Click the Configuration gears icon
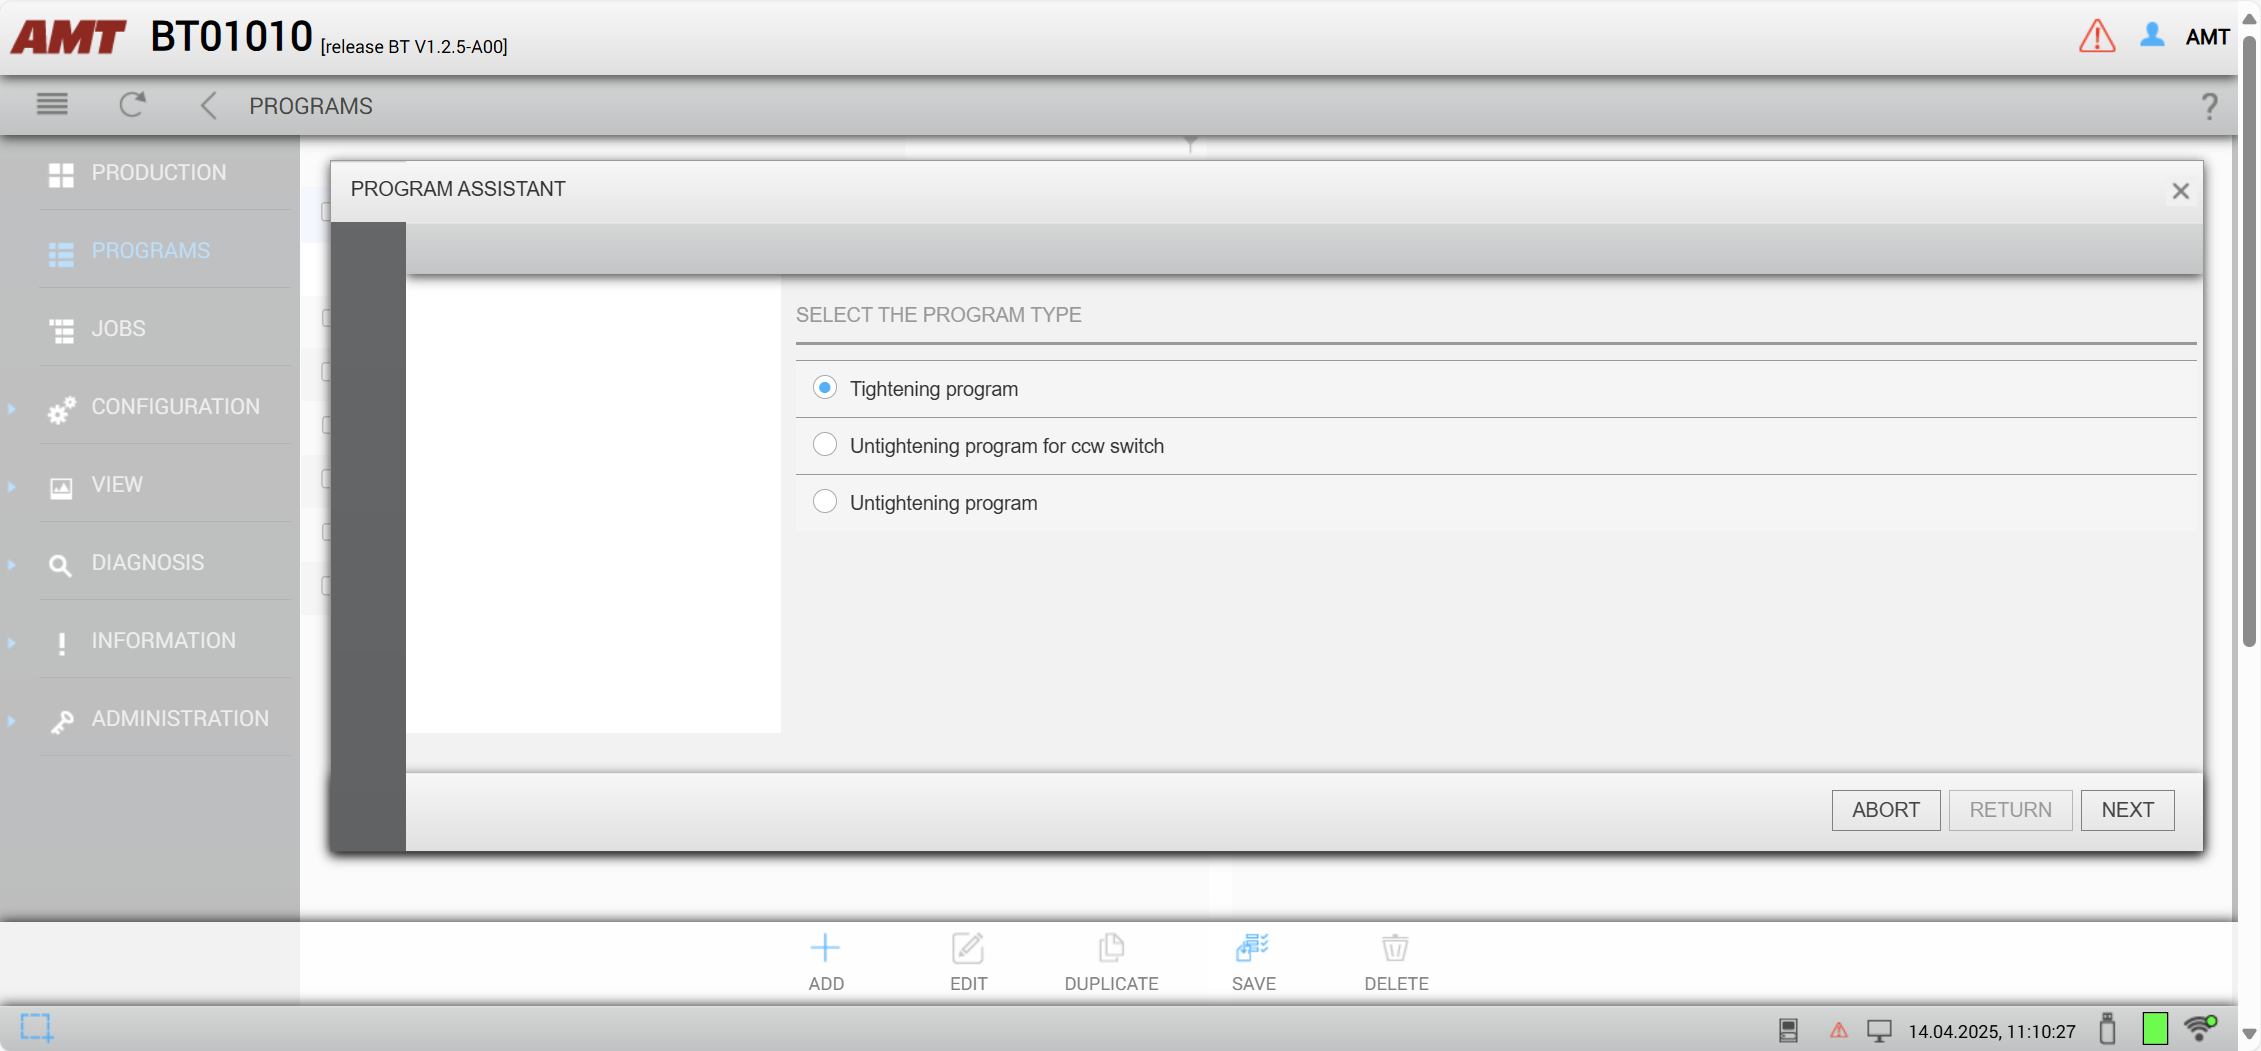Image resolution: width=2261 pixels, height=1051 pixels. click(x=61, y=409)
